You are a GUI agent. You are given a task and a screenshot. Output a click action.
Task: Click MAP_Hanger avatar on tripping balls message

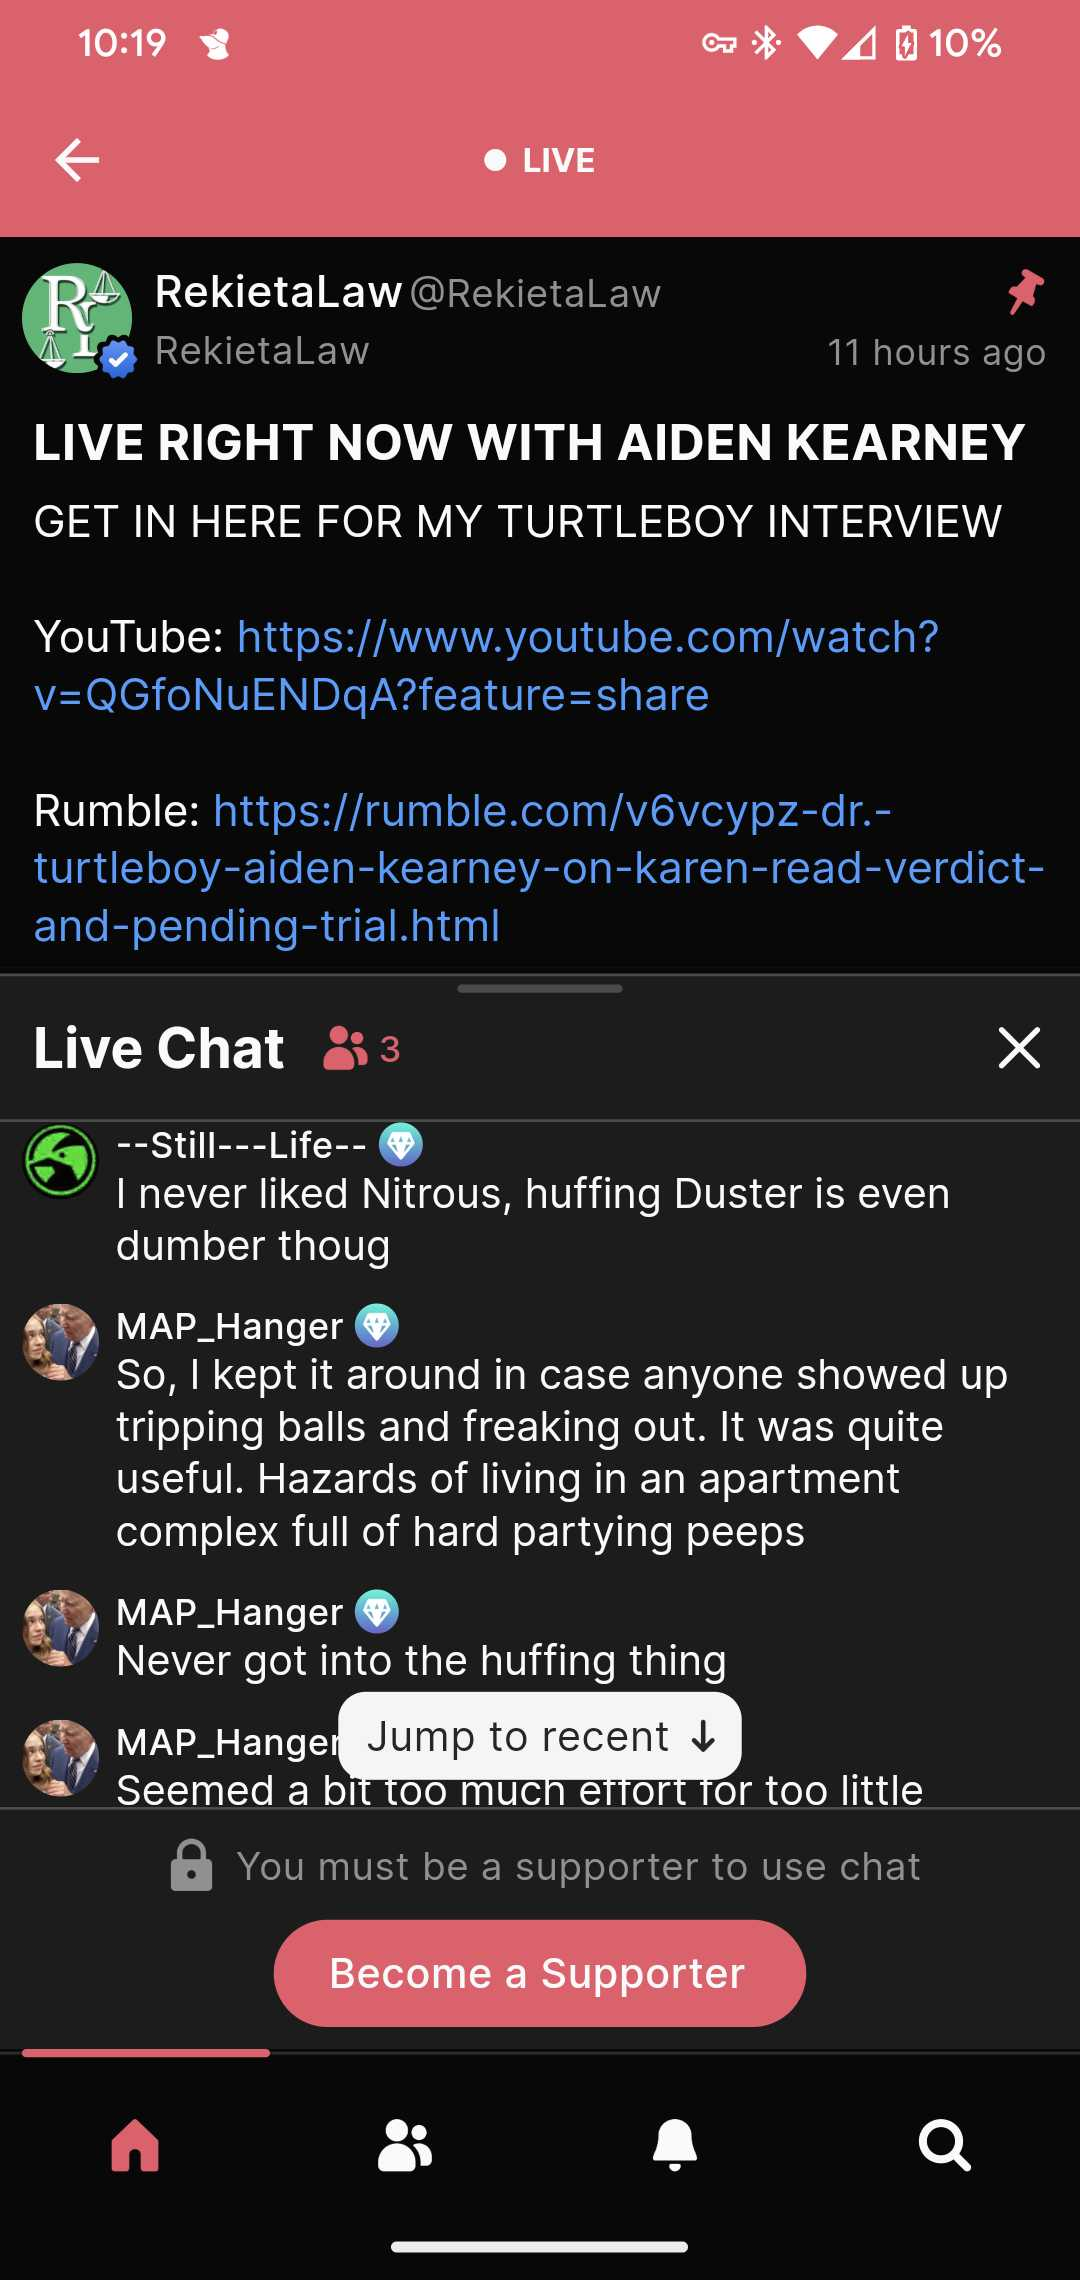[x=61, y=1342]
